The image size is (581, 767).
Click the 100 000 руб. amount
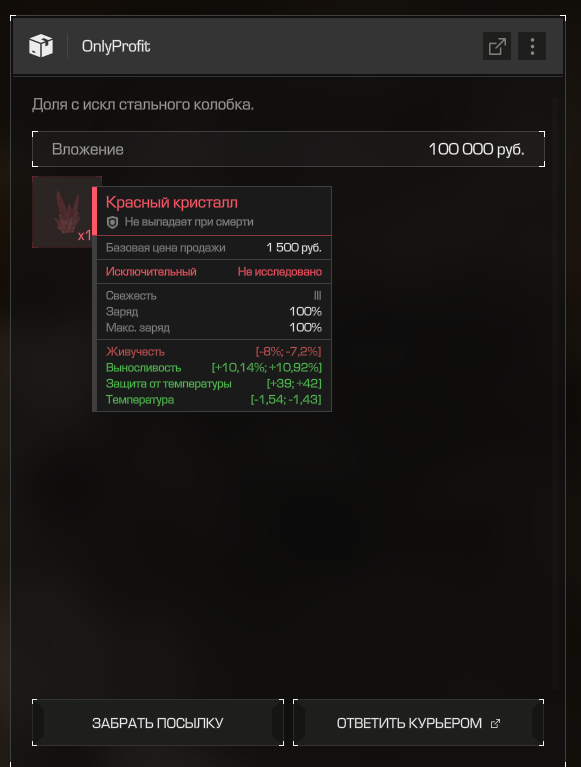point(476,149)
